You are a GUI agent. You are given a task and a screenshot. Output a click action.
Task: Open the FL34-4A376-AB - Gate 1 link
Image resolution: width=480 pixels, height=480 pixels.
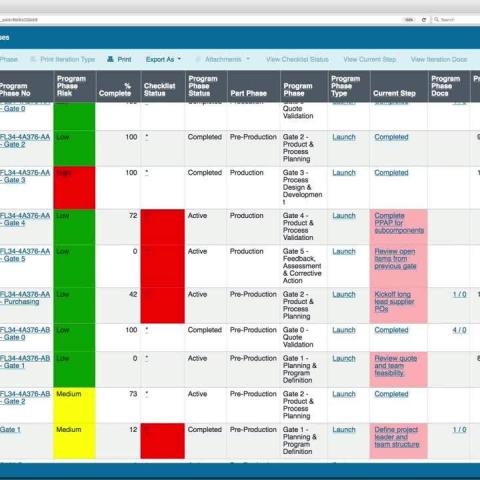coord(25,362)
